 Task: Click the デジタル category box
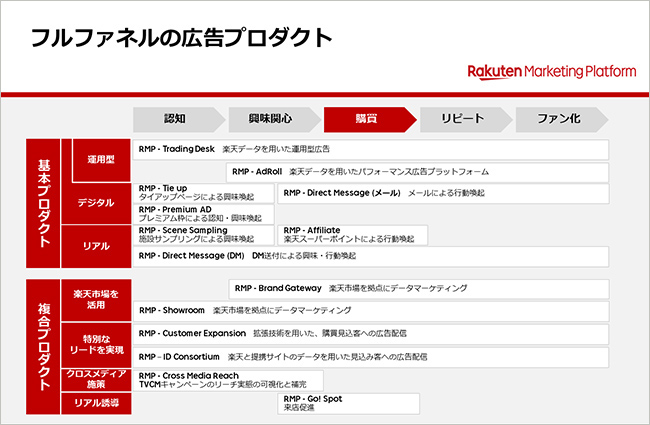(x=96, y=203)
